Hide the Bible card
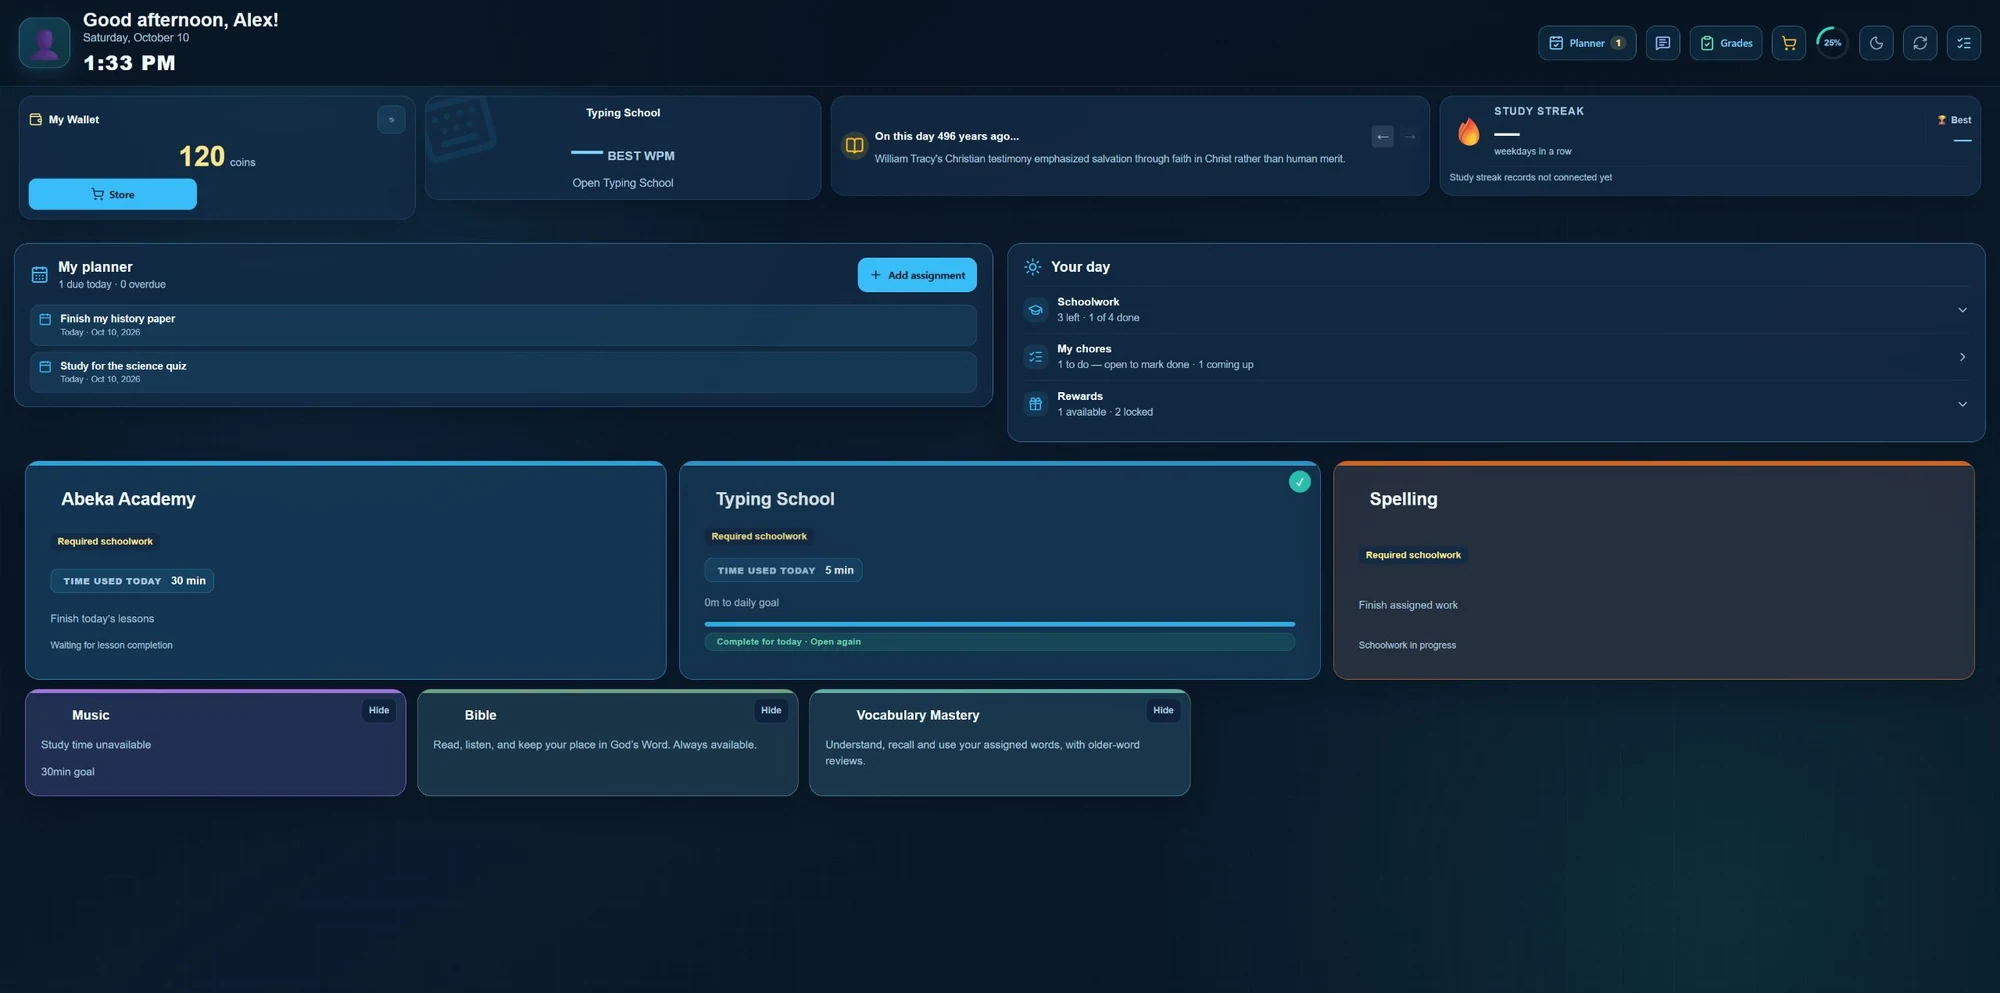The image size is (2000, 993). pyautogui.click(x=771, y=711)
